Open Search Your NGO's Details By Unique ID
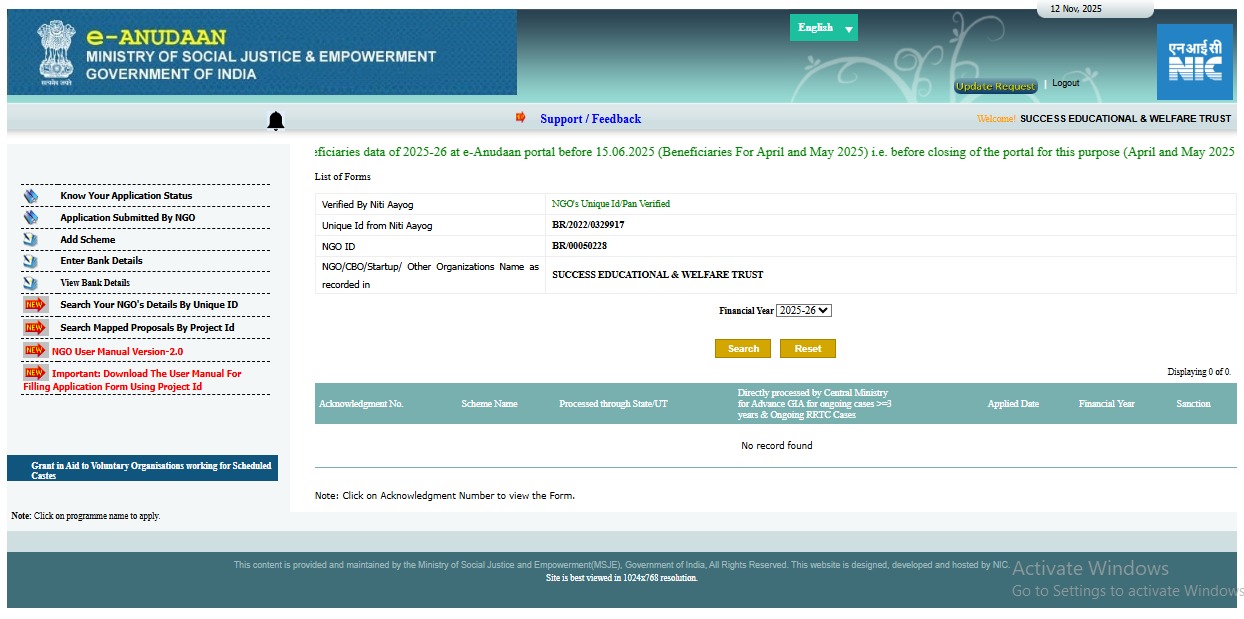 click(148, 305)
